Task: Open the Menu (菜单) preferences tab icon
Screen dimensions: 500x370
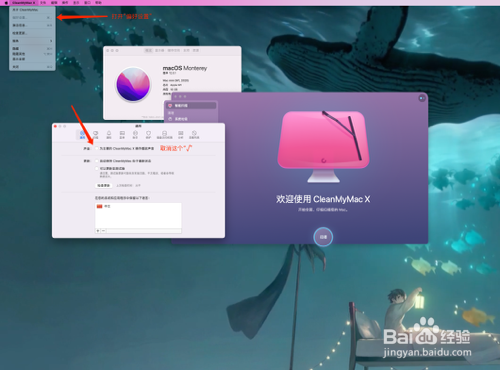Action: (x=122, y=134)
